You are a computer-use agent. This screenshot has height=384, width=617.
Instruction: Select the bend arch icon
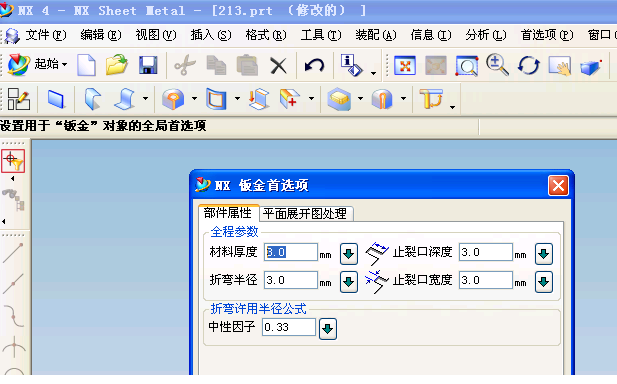tap(382, 99)
